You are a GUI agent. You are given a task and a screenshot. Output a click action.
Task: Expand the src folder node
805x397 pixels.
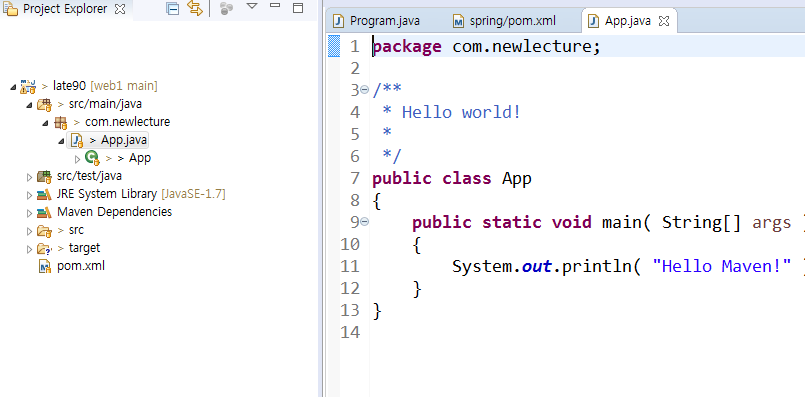click(29, 231)
